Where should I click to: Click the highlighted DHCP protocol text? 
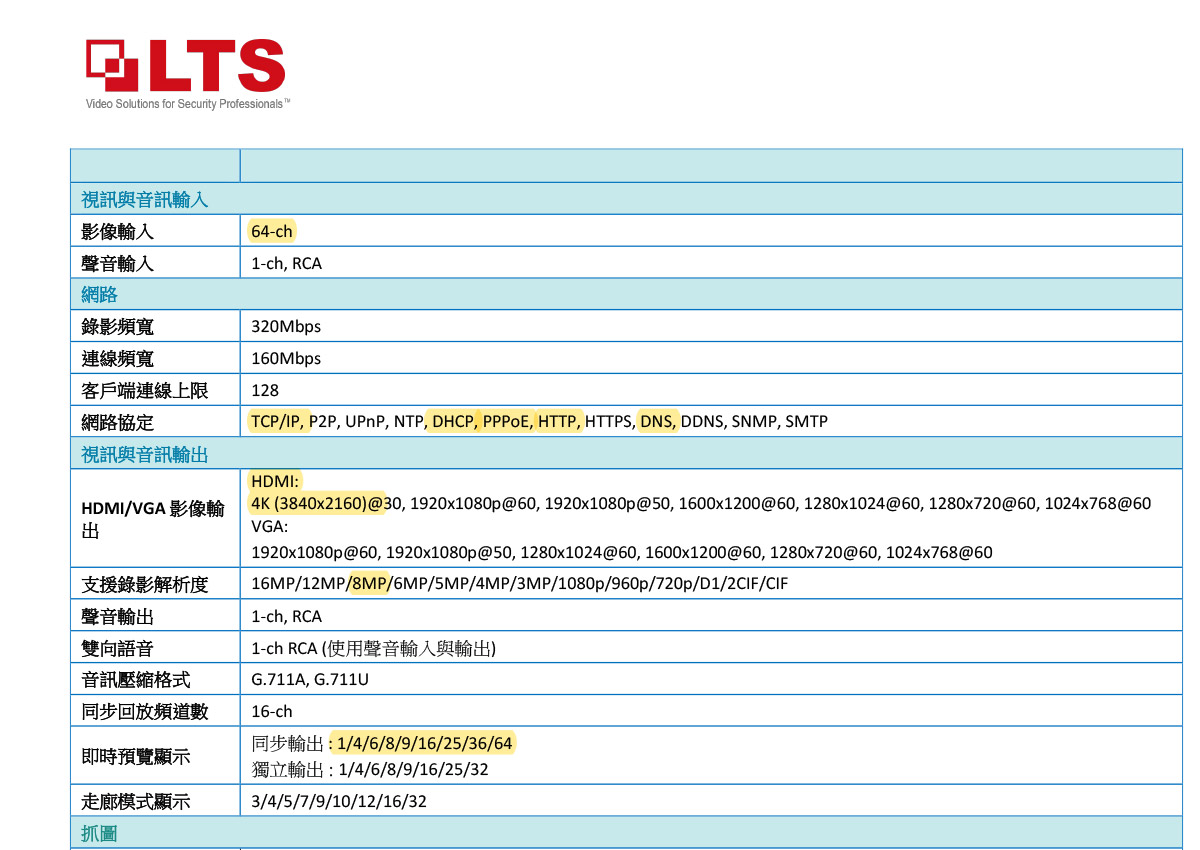(453, 422)
